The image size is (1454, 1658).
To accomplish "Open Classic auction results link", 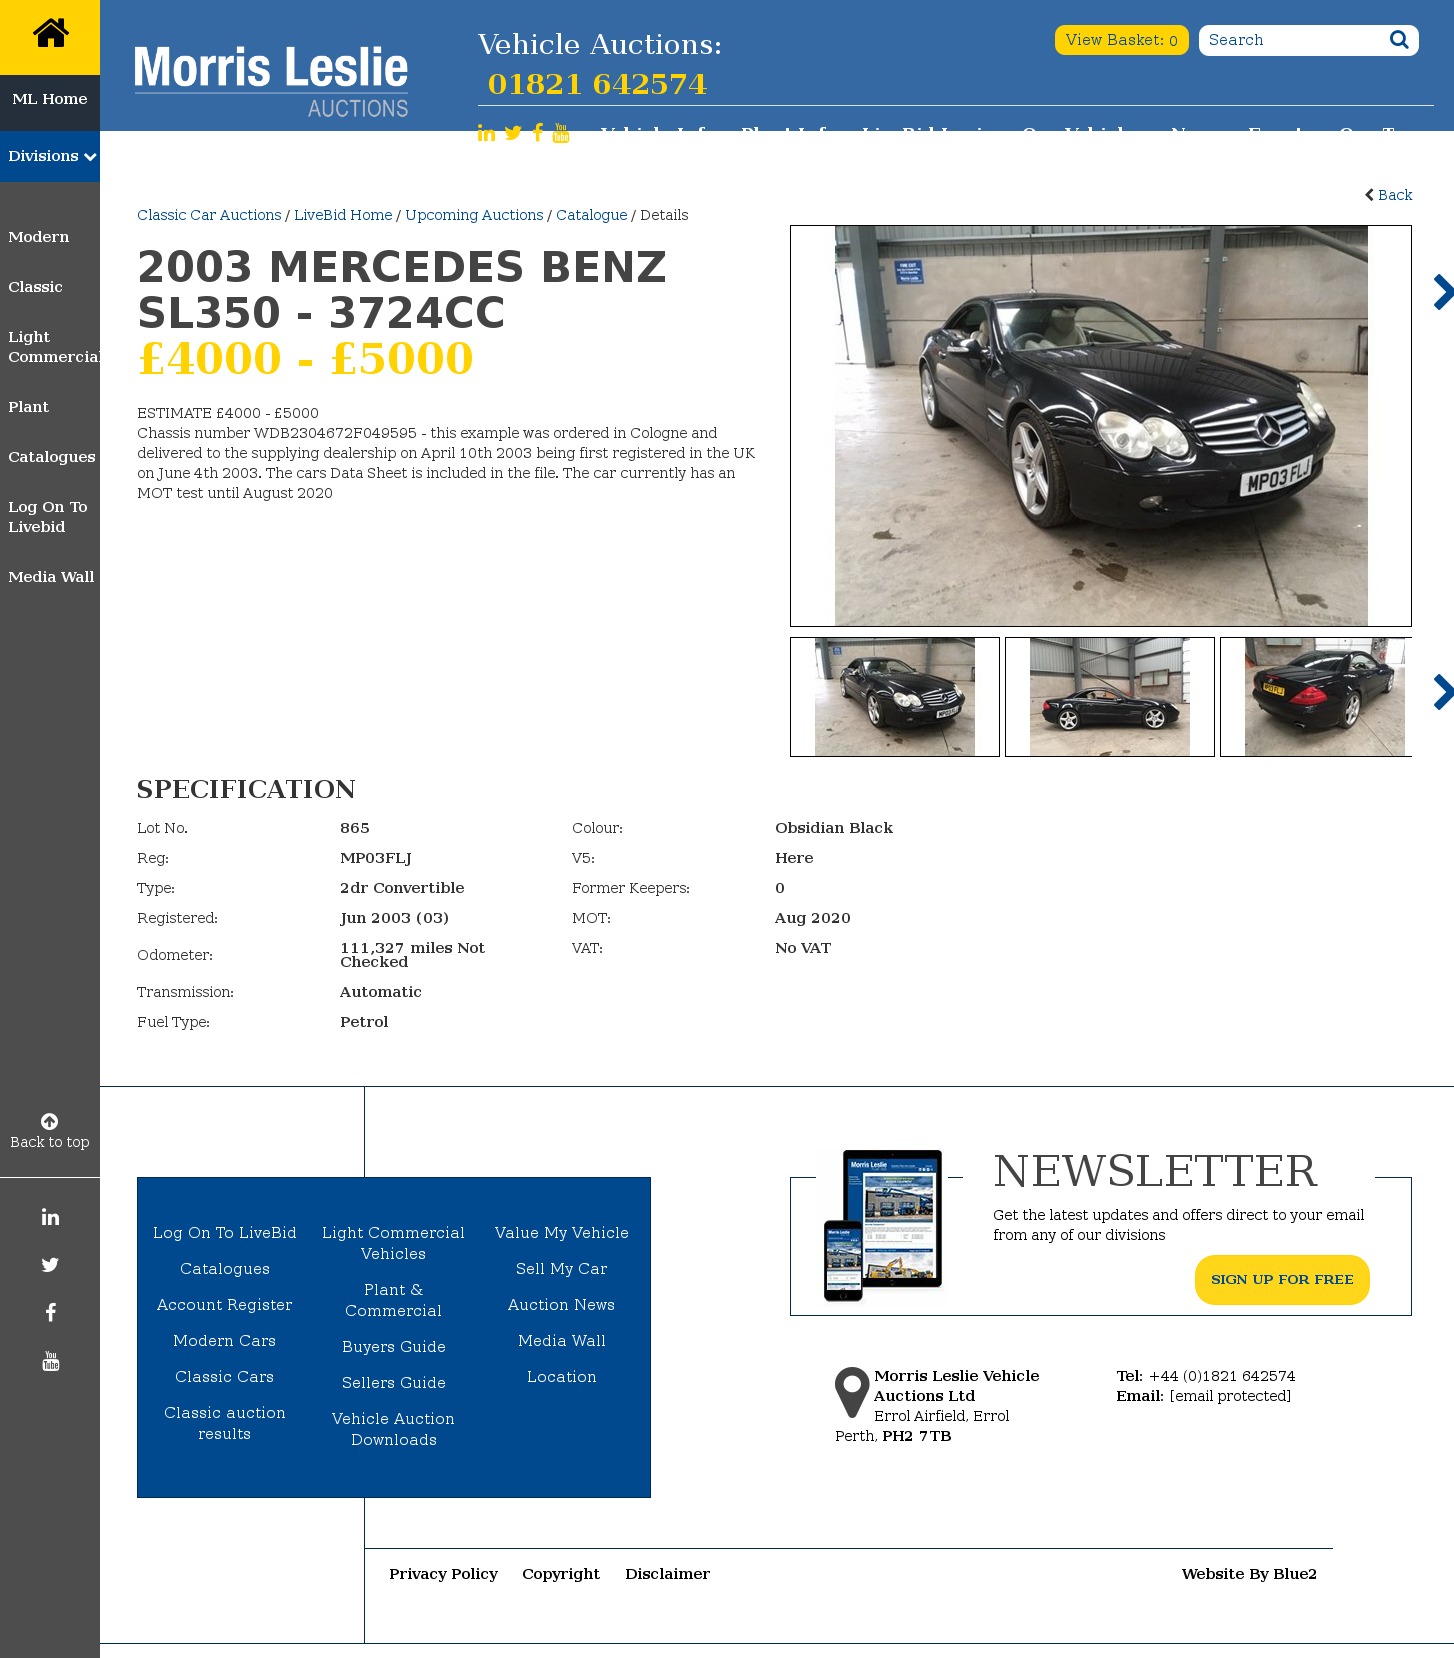I will 225,1423.
